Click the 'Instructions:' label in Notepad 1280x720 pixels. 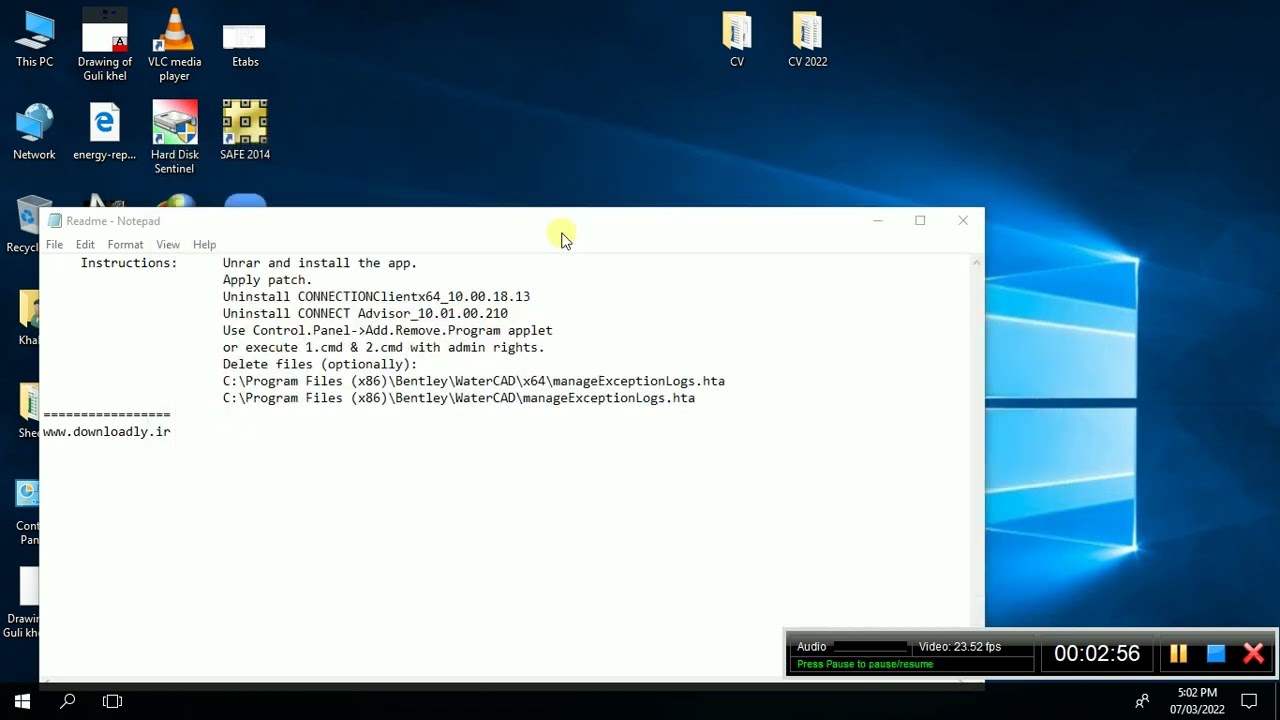(x=129, y=263)
